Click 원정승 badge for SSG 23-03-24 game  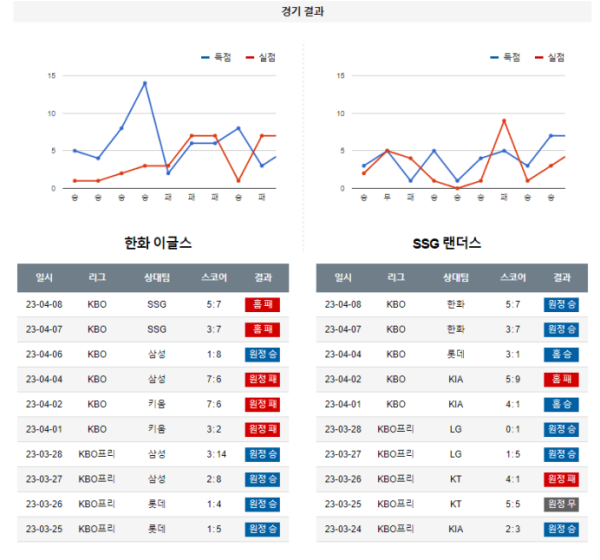561,529
